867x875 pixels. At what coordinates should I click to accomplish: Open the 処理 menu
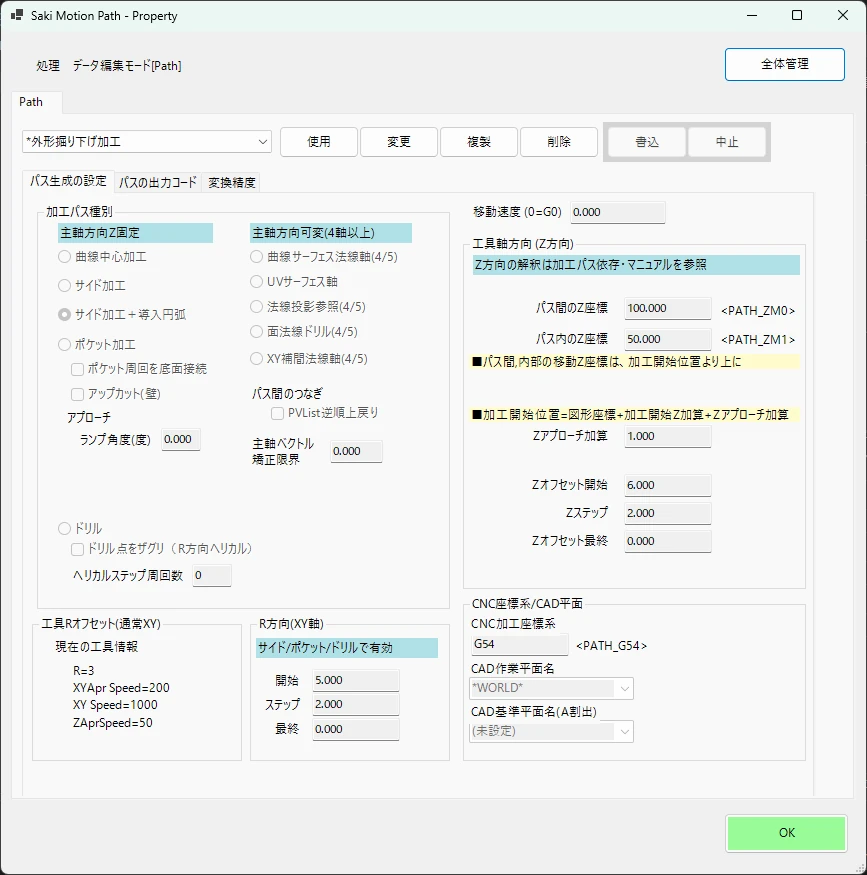tap(48, 66)
